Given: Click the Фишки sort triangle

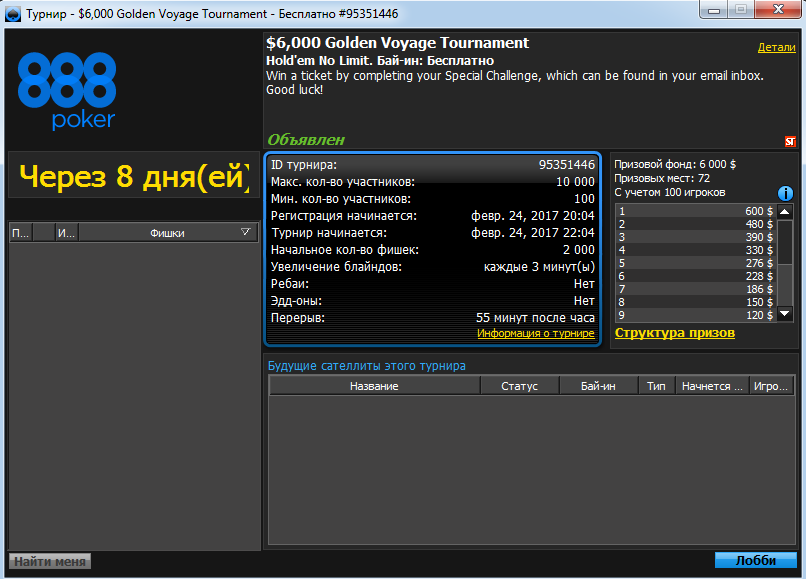Looking at the screenshot, I should 245,232.
